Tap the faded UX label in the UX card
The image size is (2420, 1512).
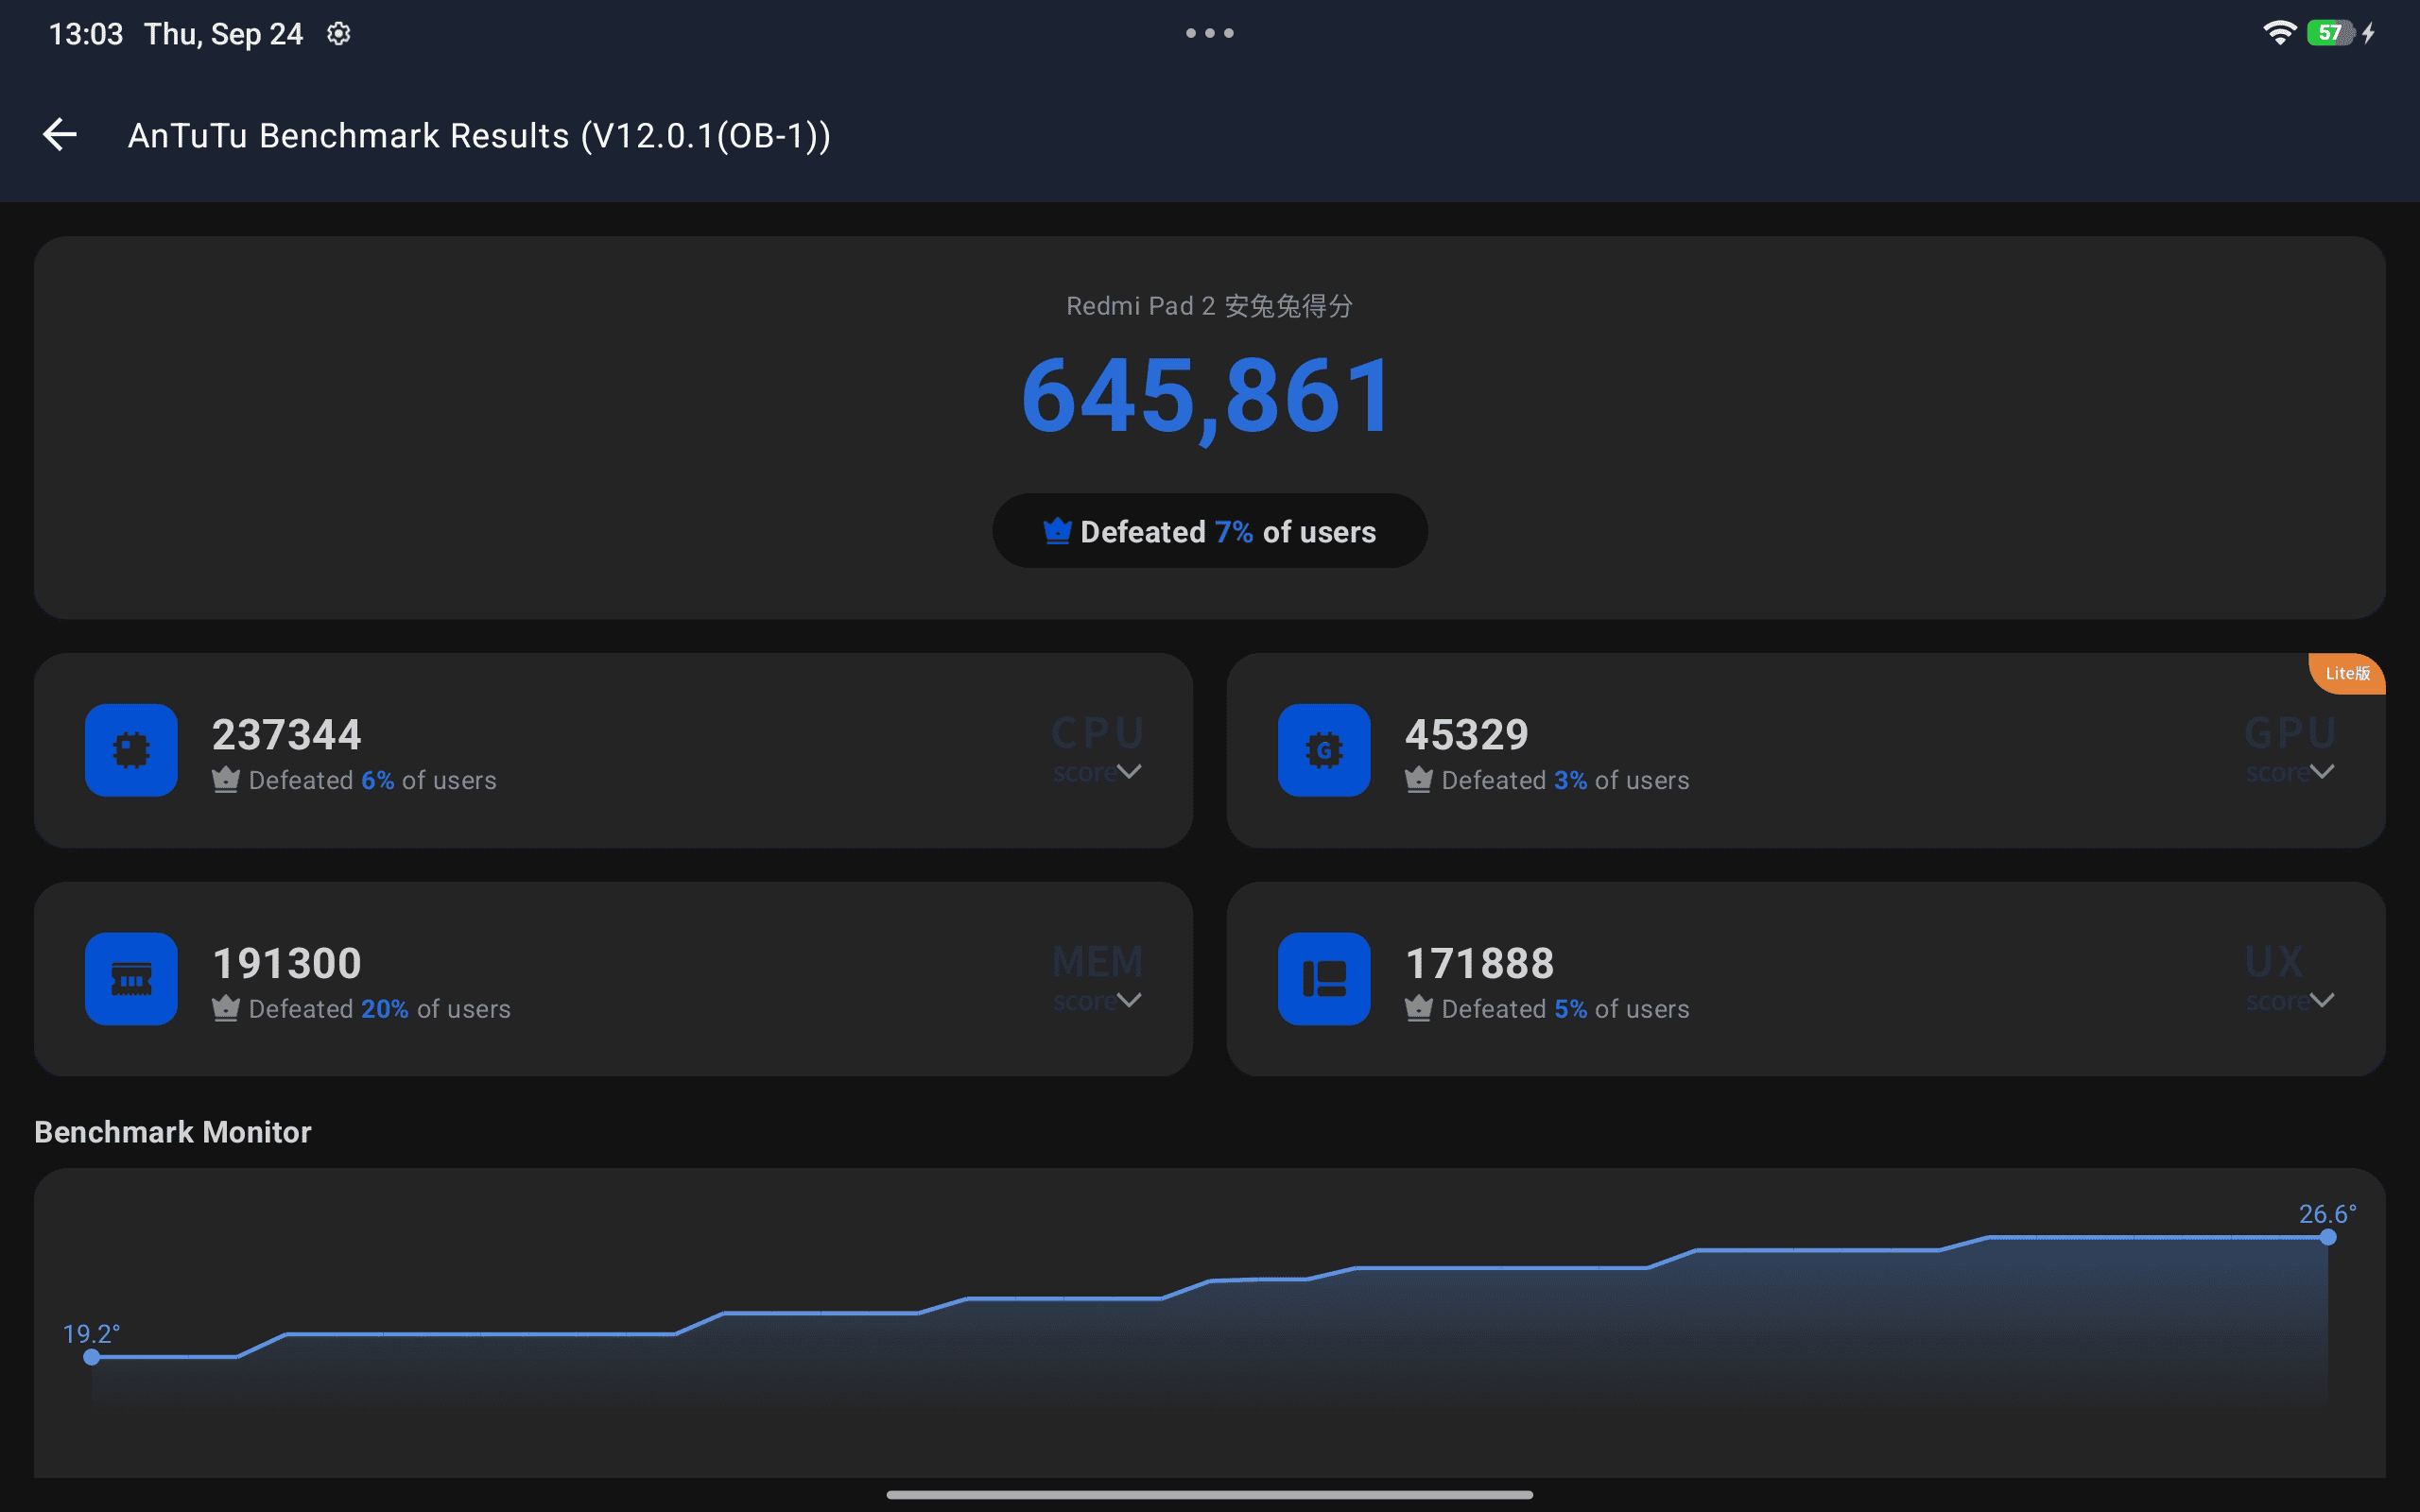[x=2274, y=962]
